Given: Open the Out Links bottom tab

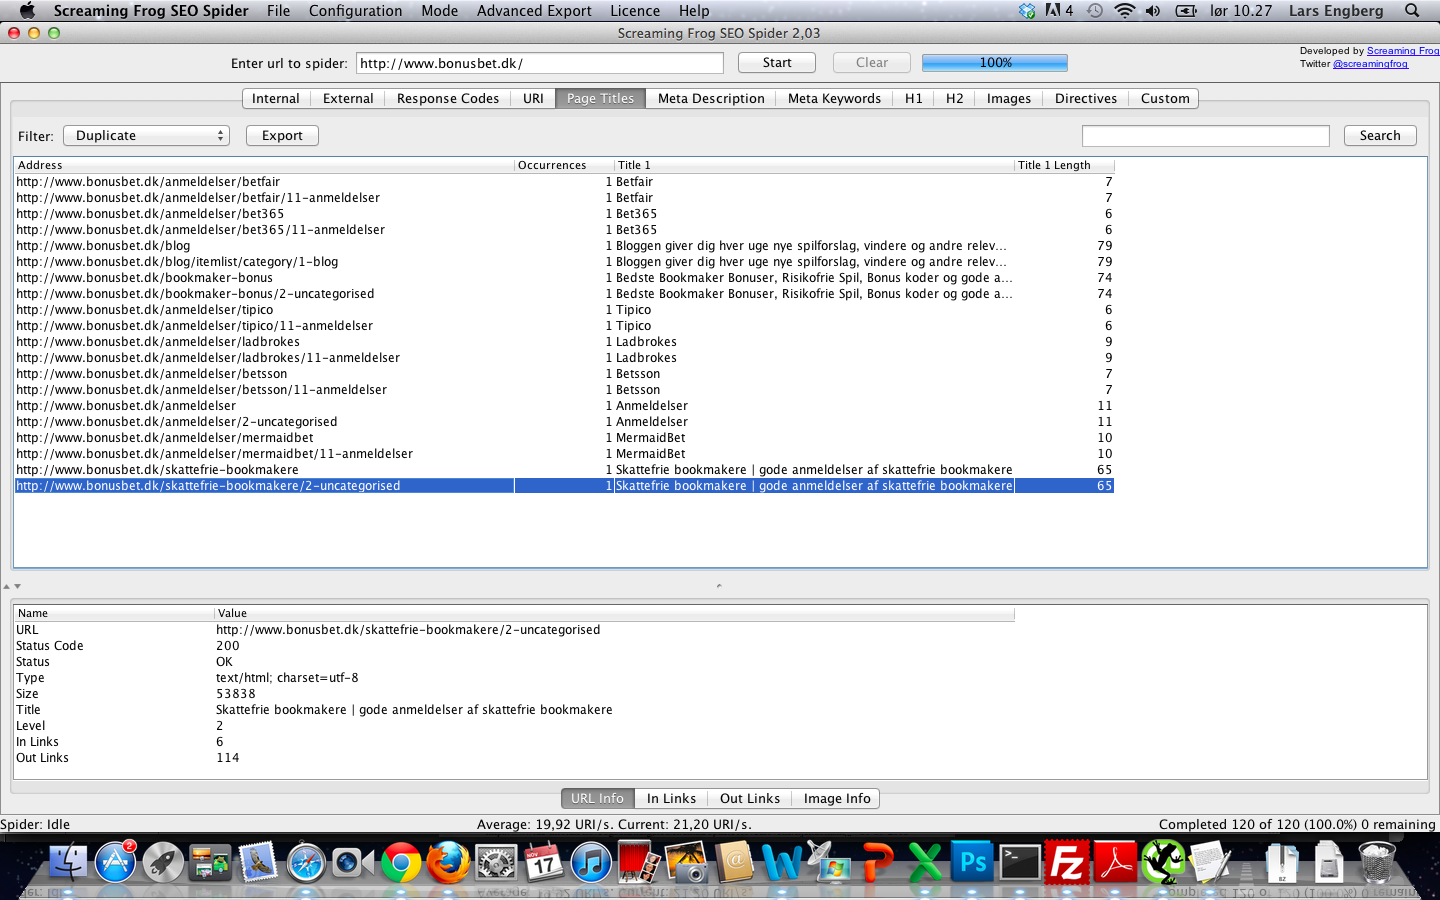Looking at the screenshot, I should click(750, 798).
